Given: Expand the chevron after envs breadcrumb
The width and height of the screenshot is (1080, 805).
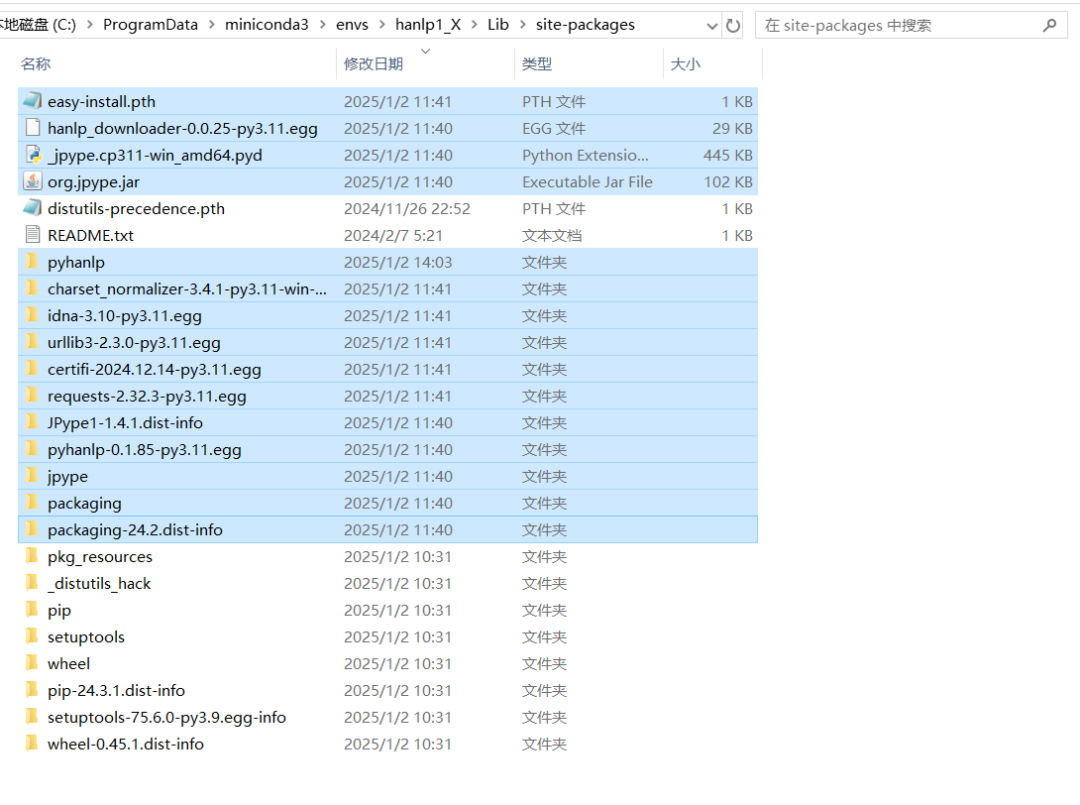Looking at the screenshot, I should click(x=382, y=25).
